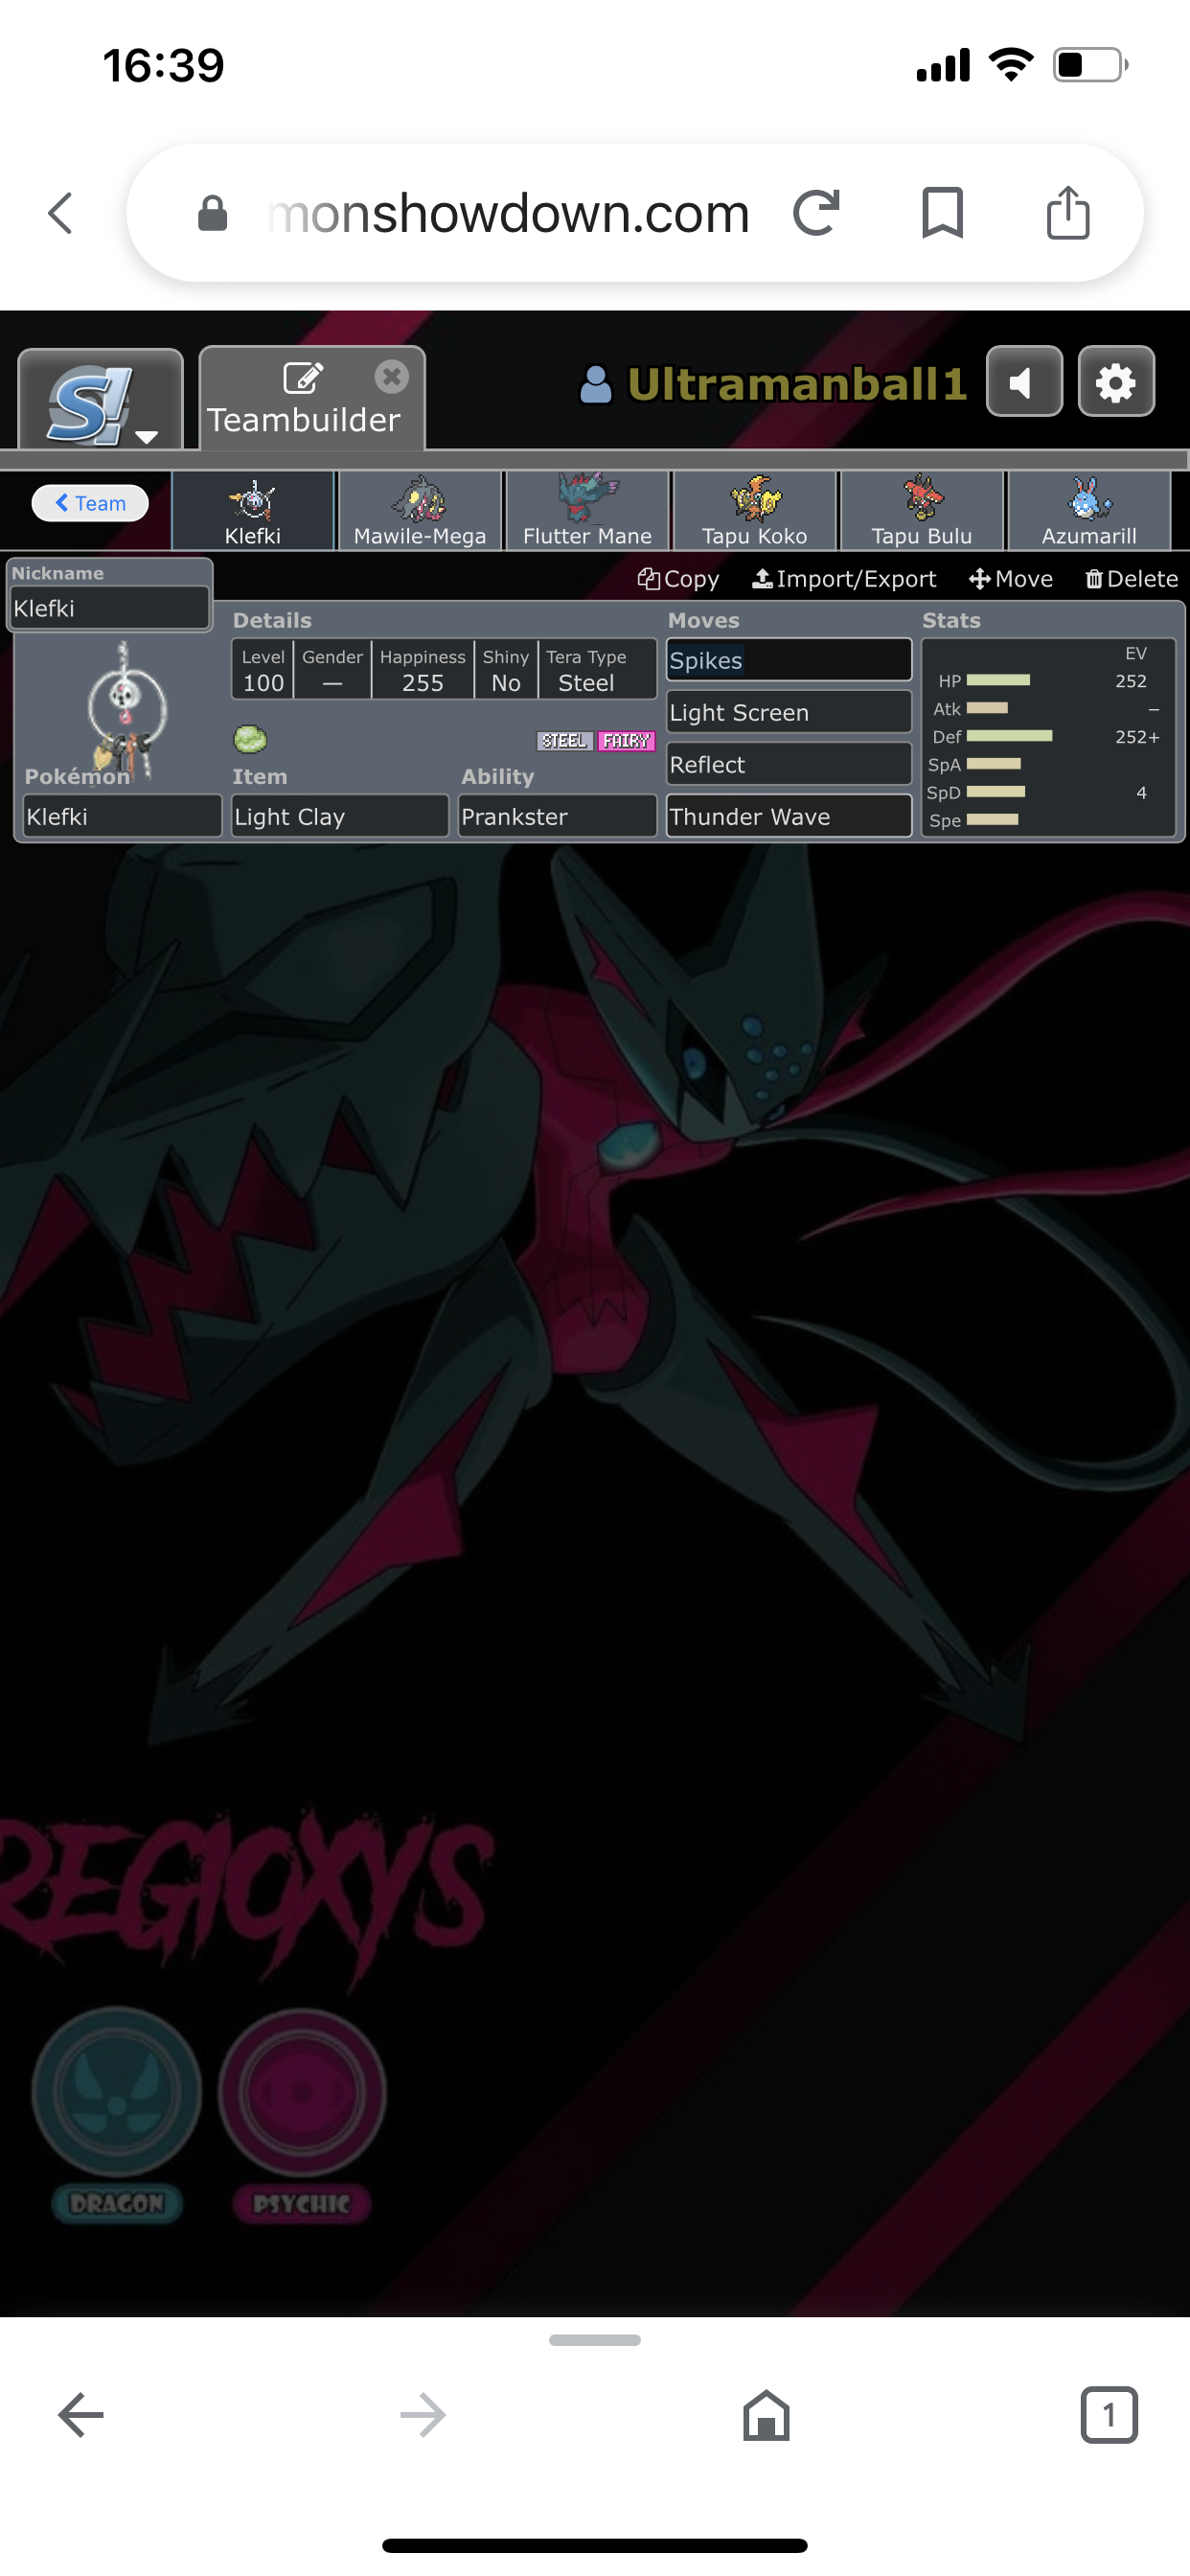The width and height of the screenshot is (1190, 2576).
Task: Select the Tapu Bulu team slot
Action: (x=922, y=511)
